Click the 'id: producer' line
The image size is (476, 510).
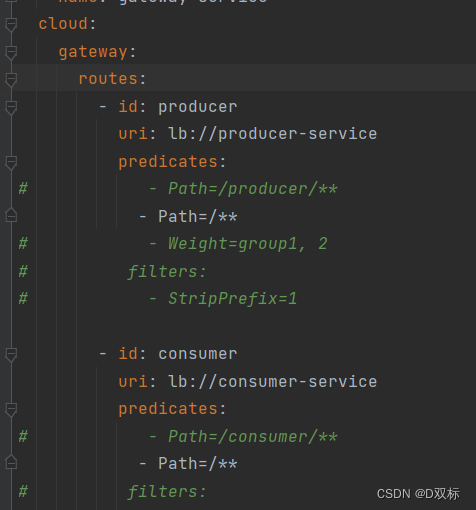click(x=168, y=107)
